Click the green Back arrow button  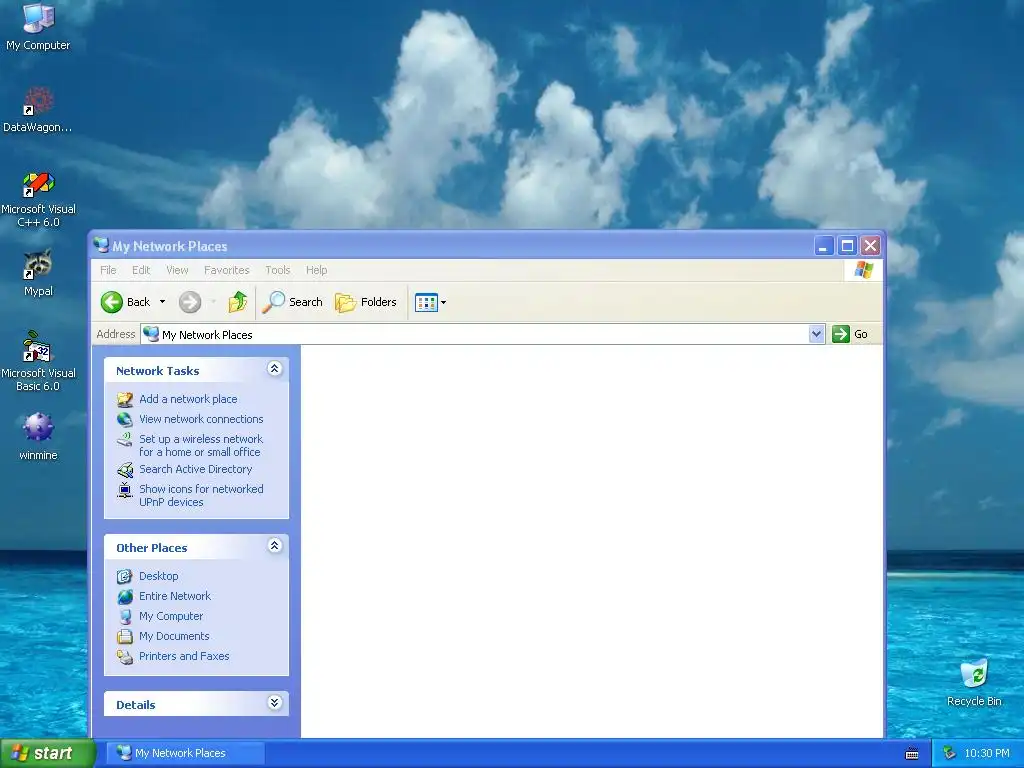[112, 302]
